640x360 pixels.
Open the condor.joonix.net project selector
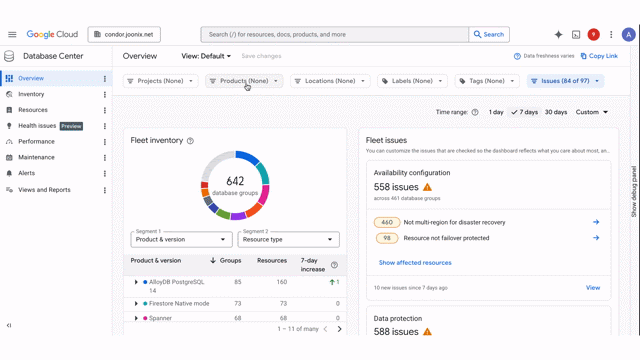[x=124, y=35]
